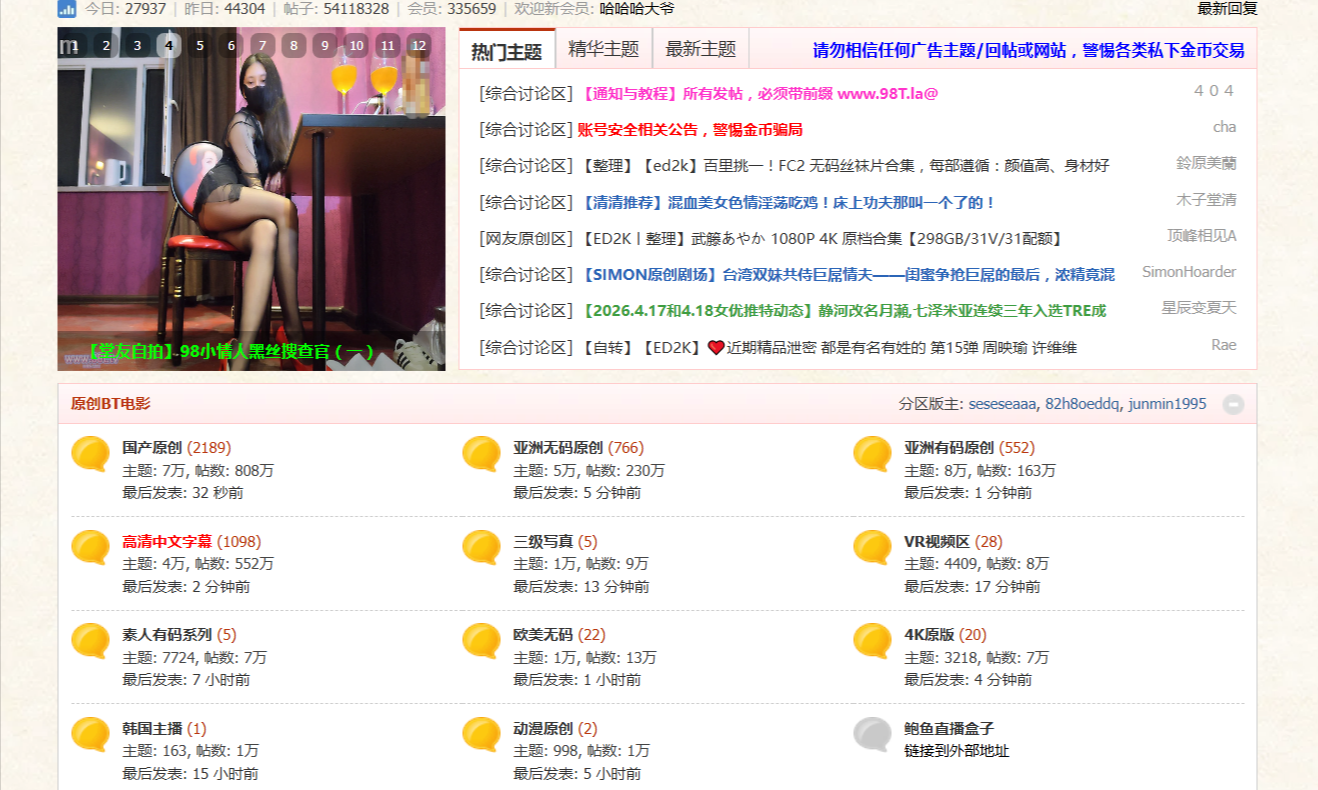The image size is (1318, 790).
Task: Open the 动漫原创 forum
Action: [543, 728]
